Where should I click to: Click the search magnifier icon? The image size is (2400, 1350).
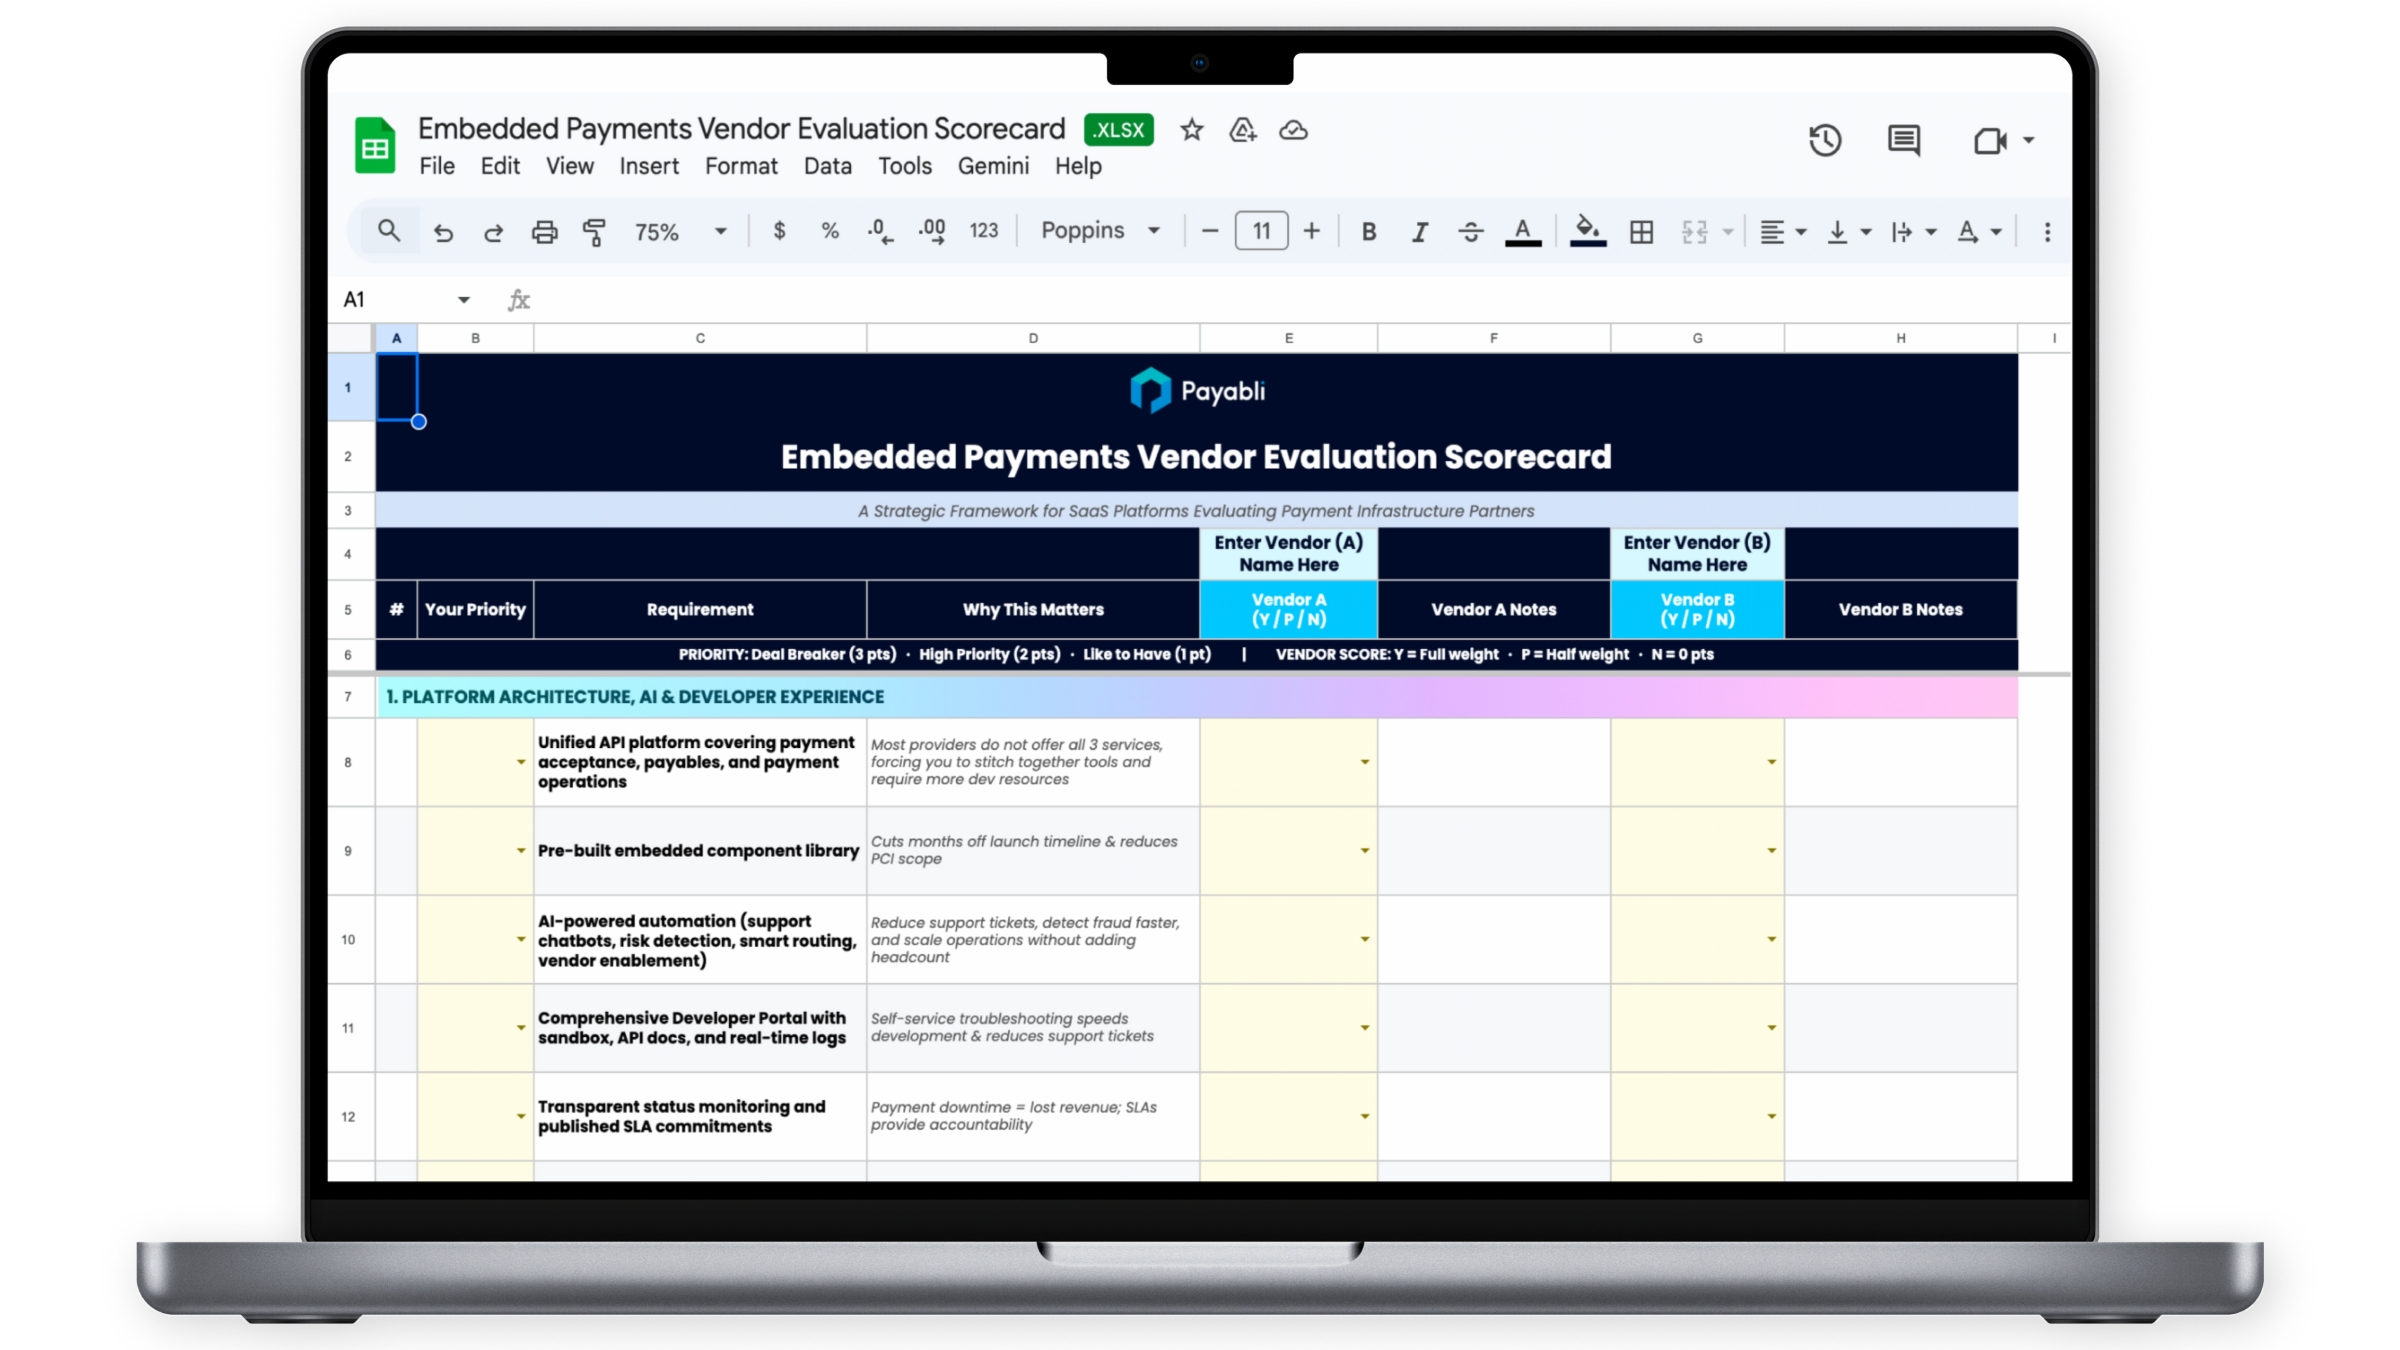(389, 232)
